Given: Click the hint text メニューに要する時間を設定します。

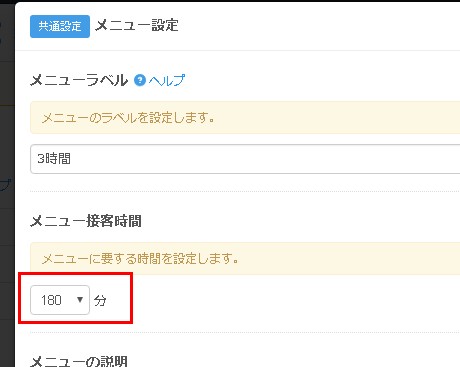Looking at the screenshot, I should click(x=140, y=259).
